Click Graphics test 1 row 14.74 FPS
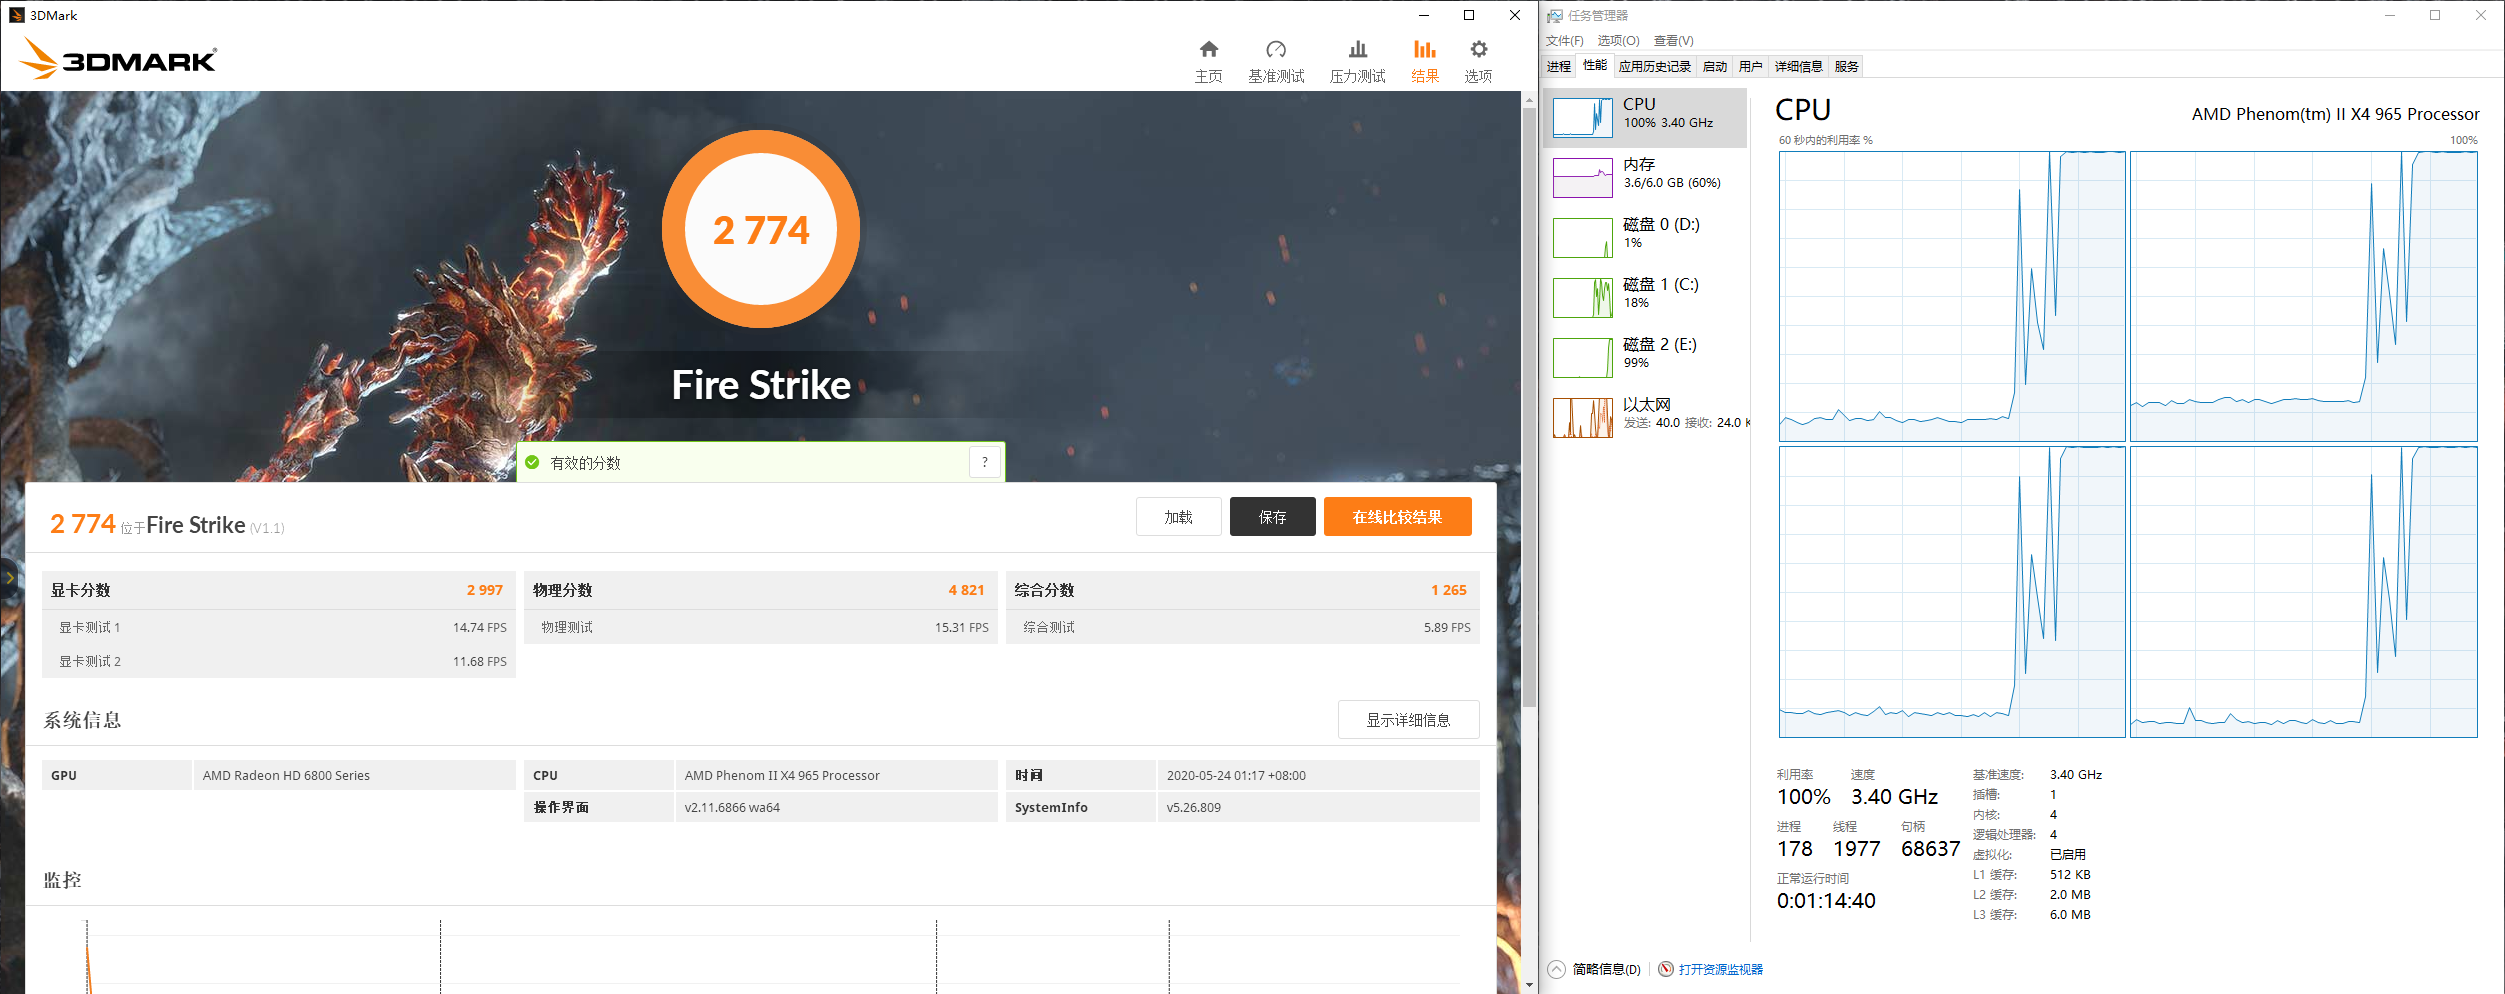 (x=279, y=627)
